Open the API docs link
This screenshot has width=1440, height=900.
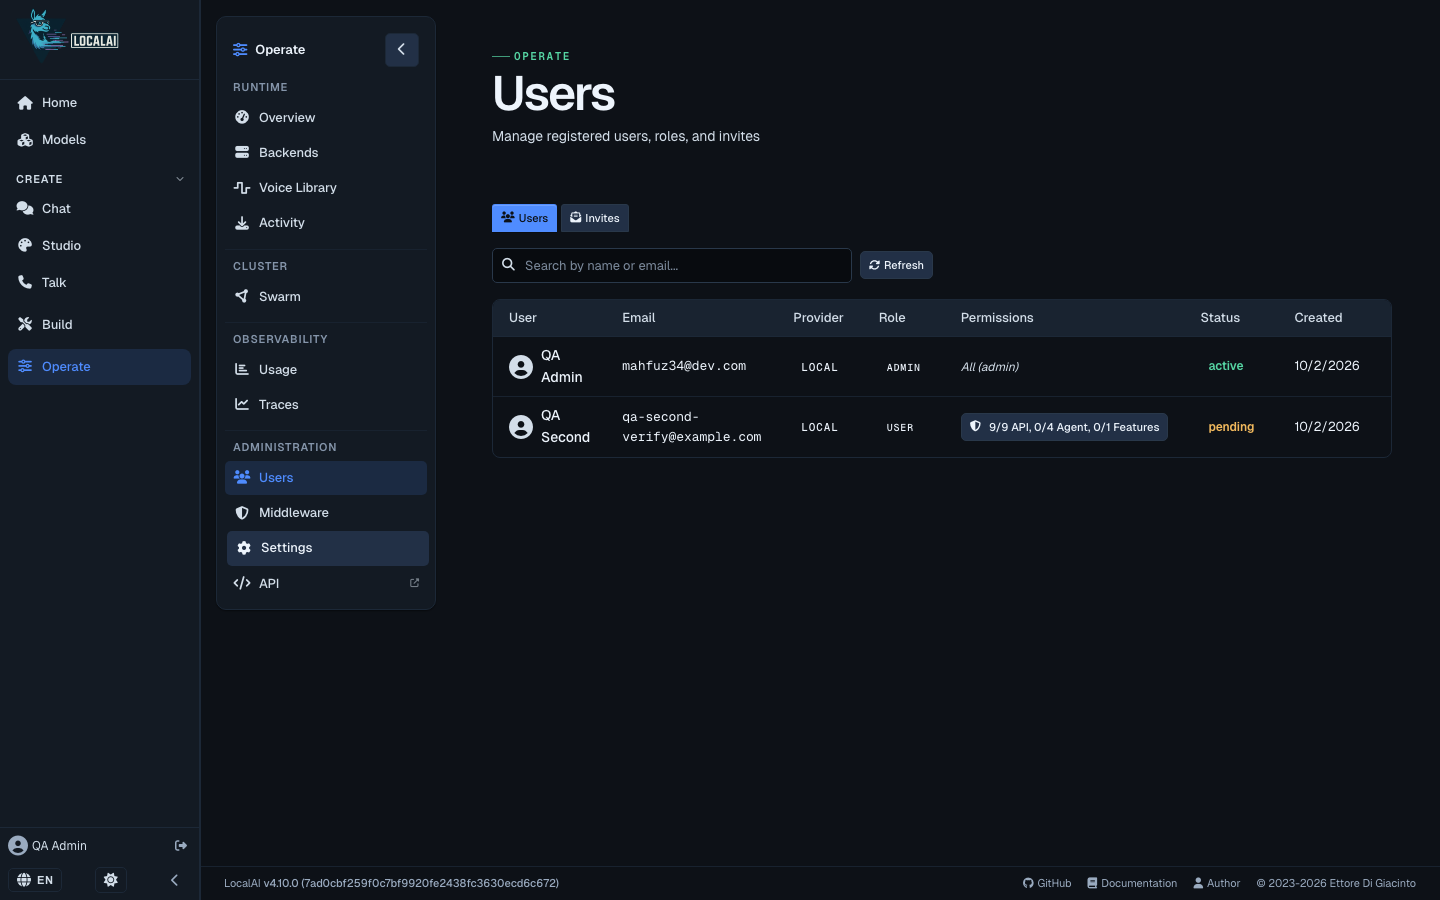point(326,584)
